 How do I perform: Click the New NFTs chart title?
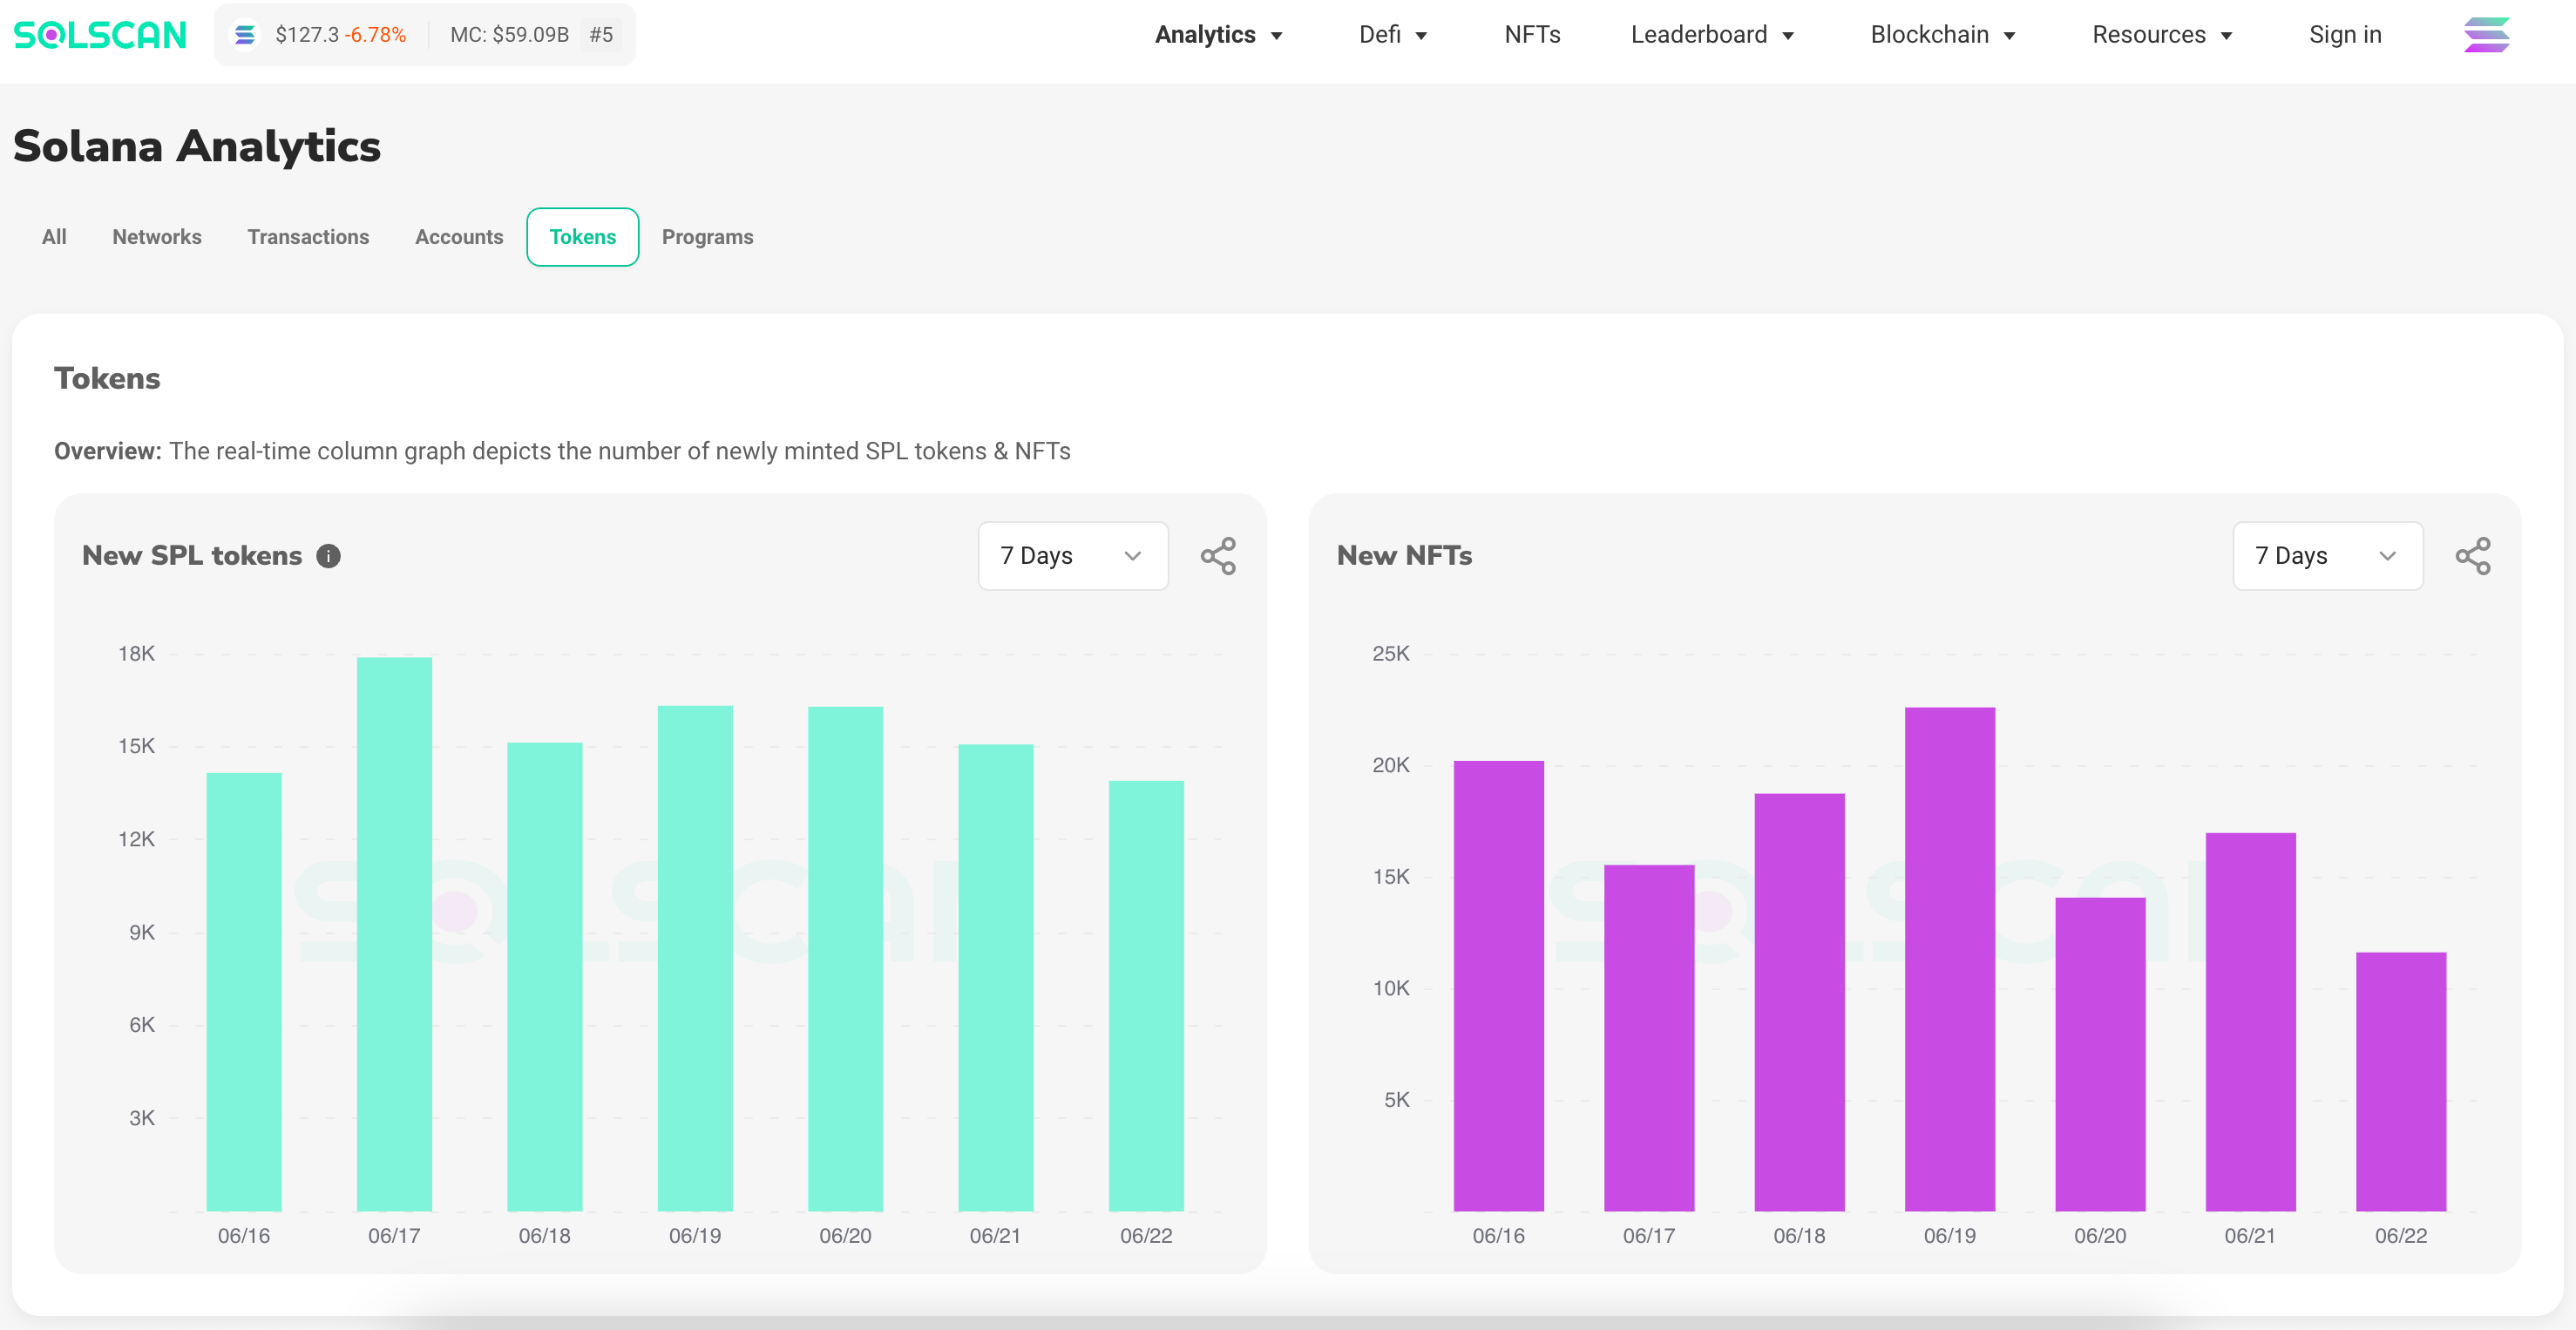click(x=1404, y=556)
